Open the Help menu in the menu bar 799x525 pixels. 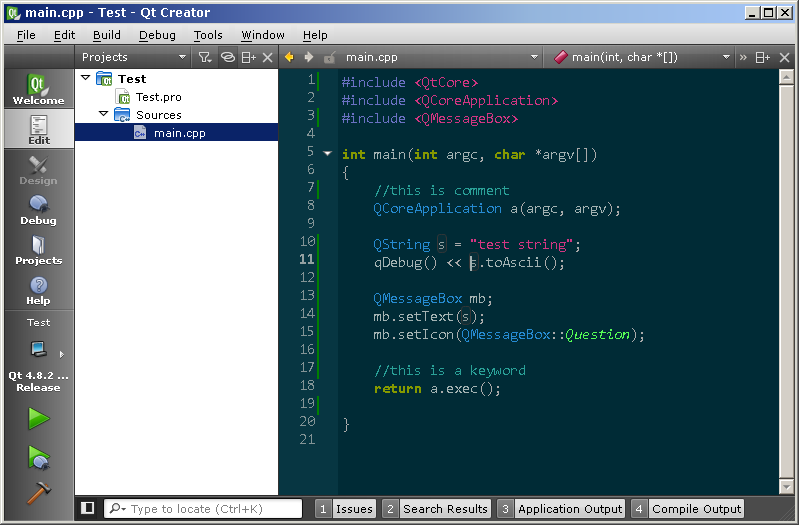click(x=315, y=35)
